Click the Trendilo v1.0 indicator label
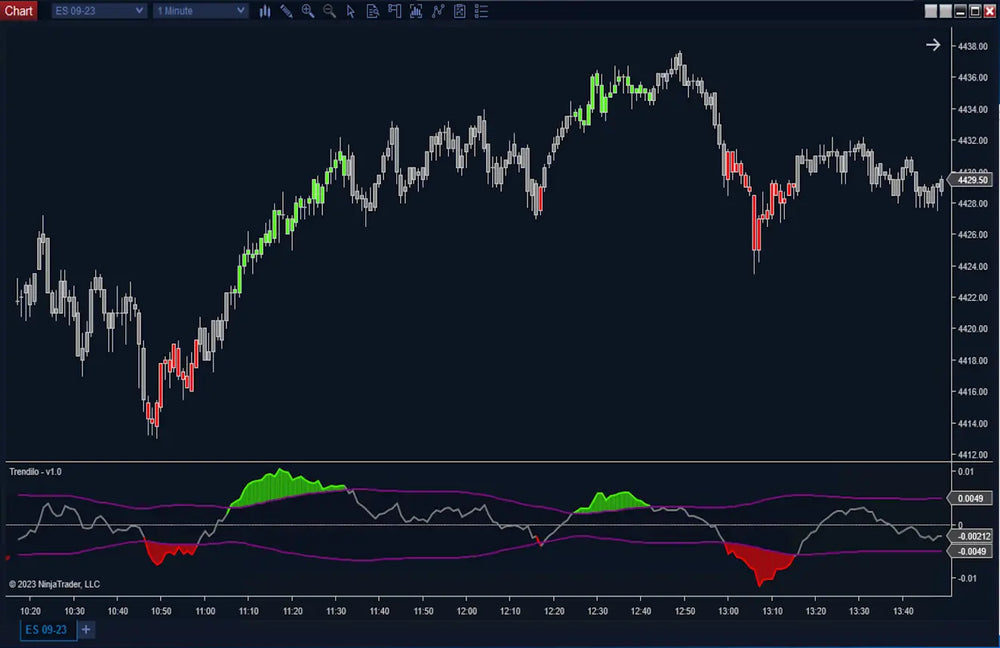The height and width of the screenshot is (648, 1000). pyautogui.click(x=36, y=471)
